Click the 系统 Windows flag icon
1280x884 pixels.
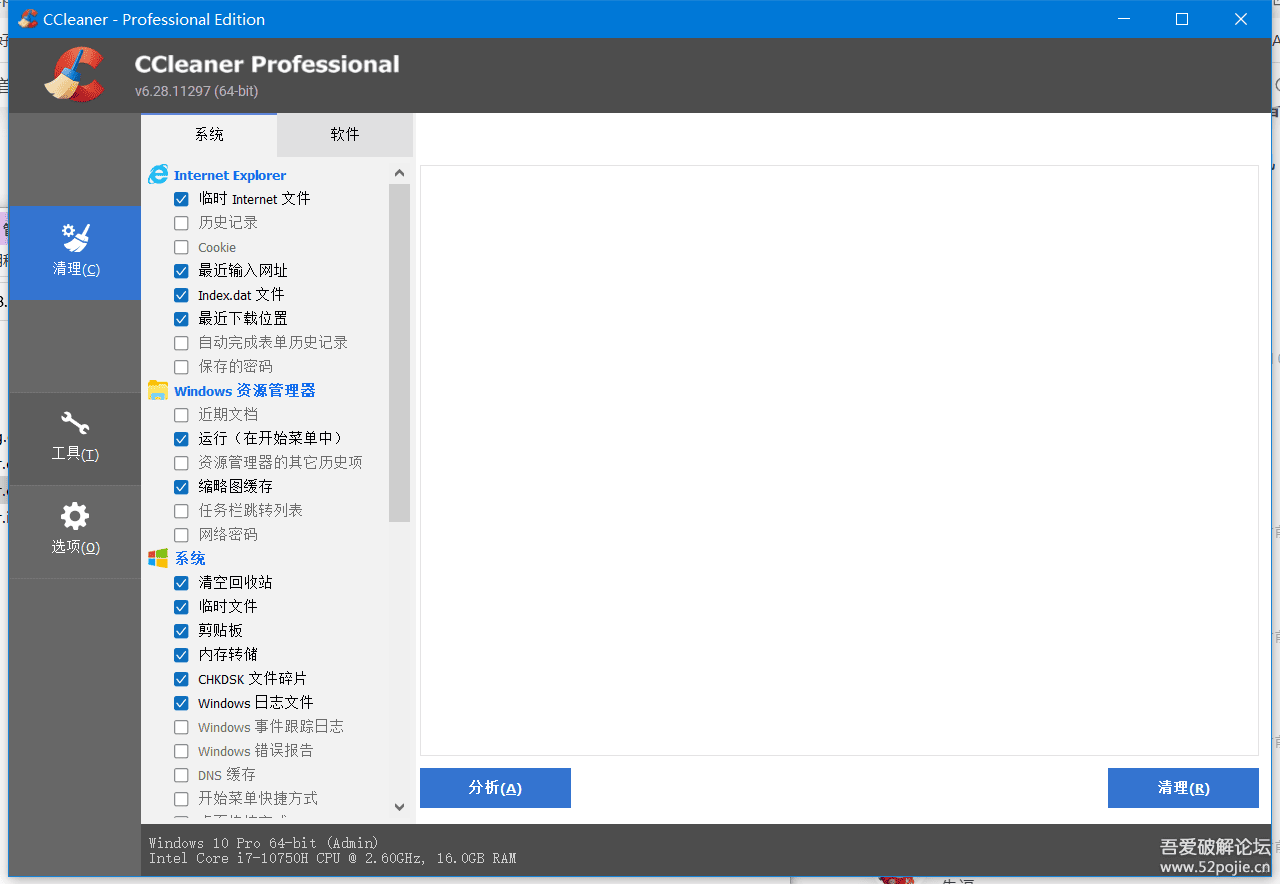click(158, 558)
